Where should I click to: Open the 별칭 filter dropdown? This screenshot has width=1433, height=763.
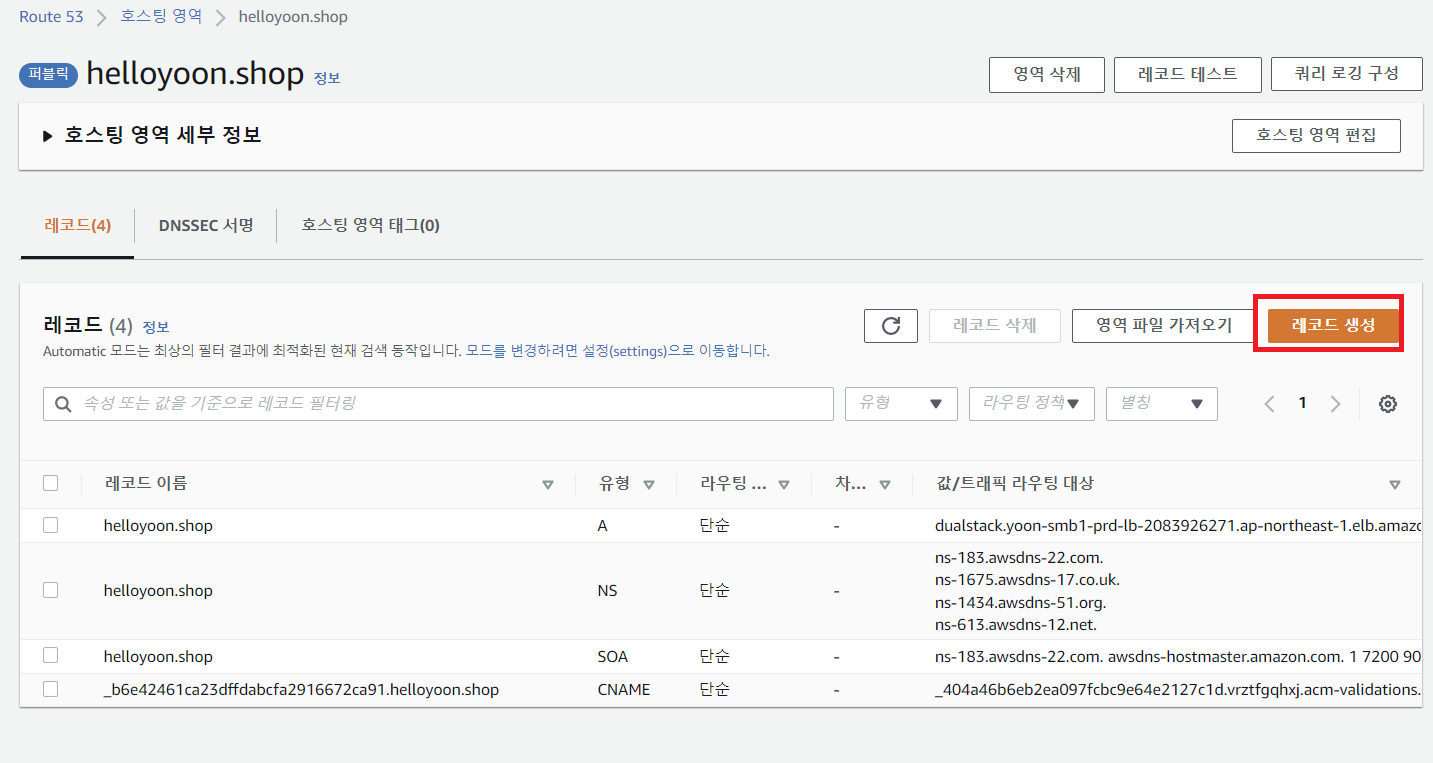[1162, 404]
